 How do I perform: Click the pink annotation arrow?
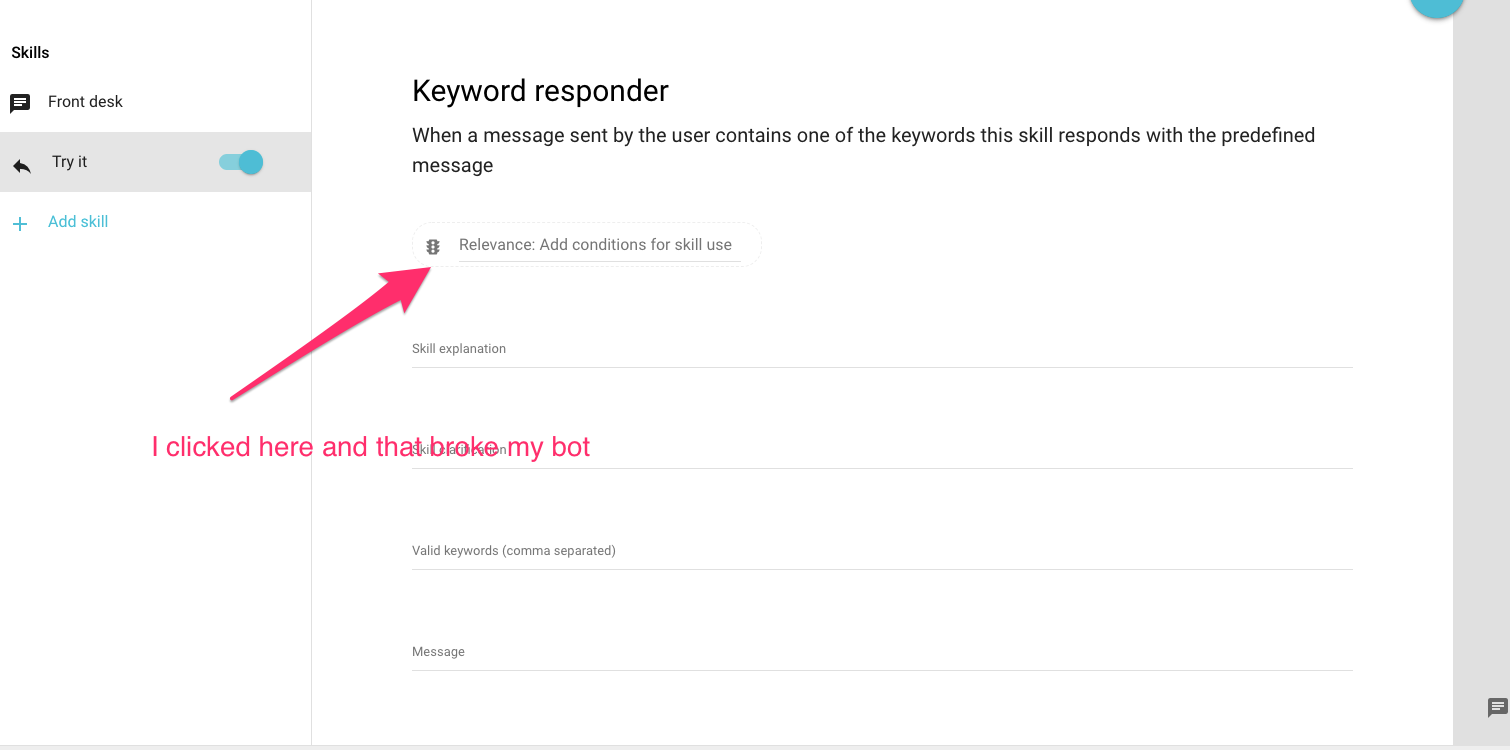click(x=330, y=330)
